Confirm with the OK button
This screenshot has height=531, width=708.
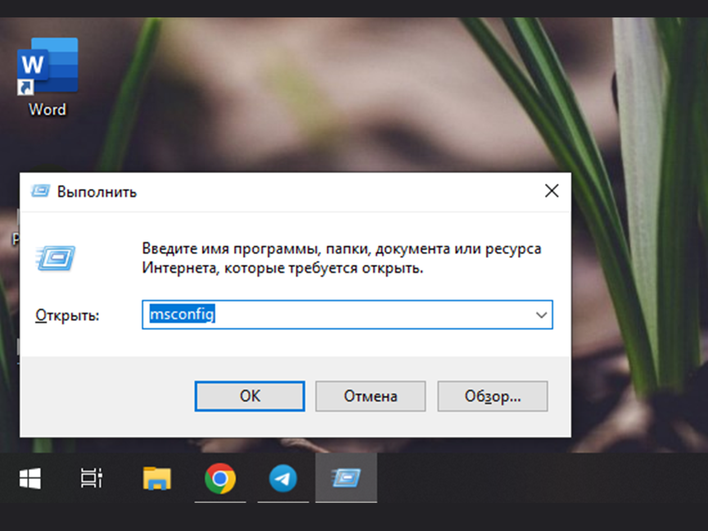tap(250, 396)
